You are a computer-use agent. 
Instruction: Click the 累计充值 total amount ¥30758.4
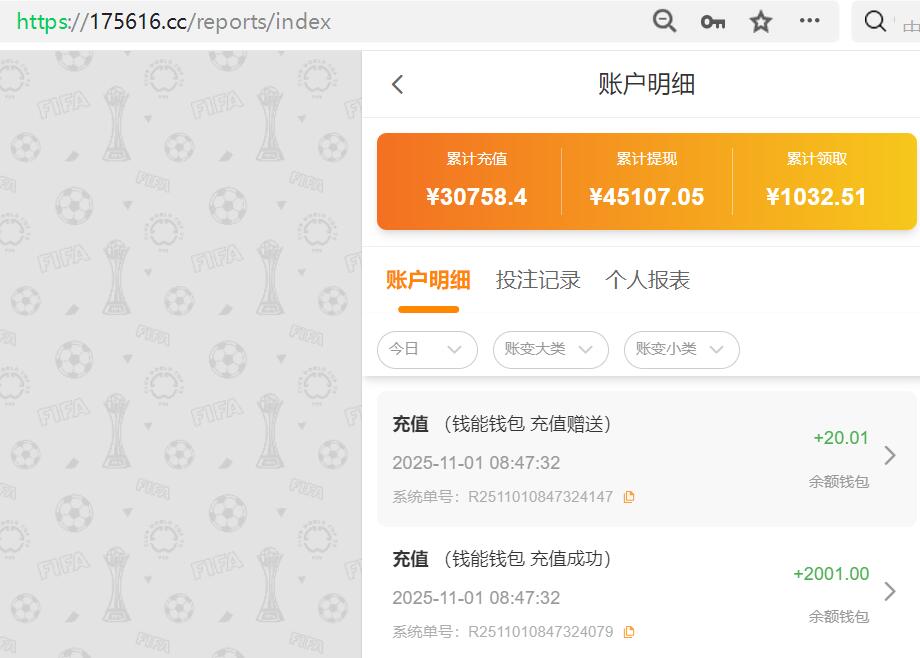[x=477, y=197]
